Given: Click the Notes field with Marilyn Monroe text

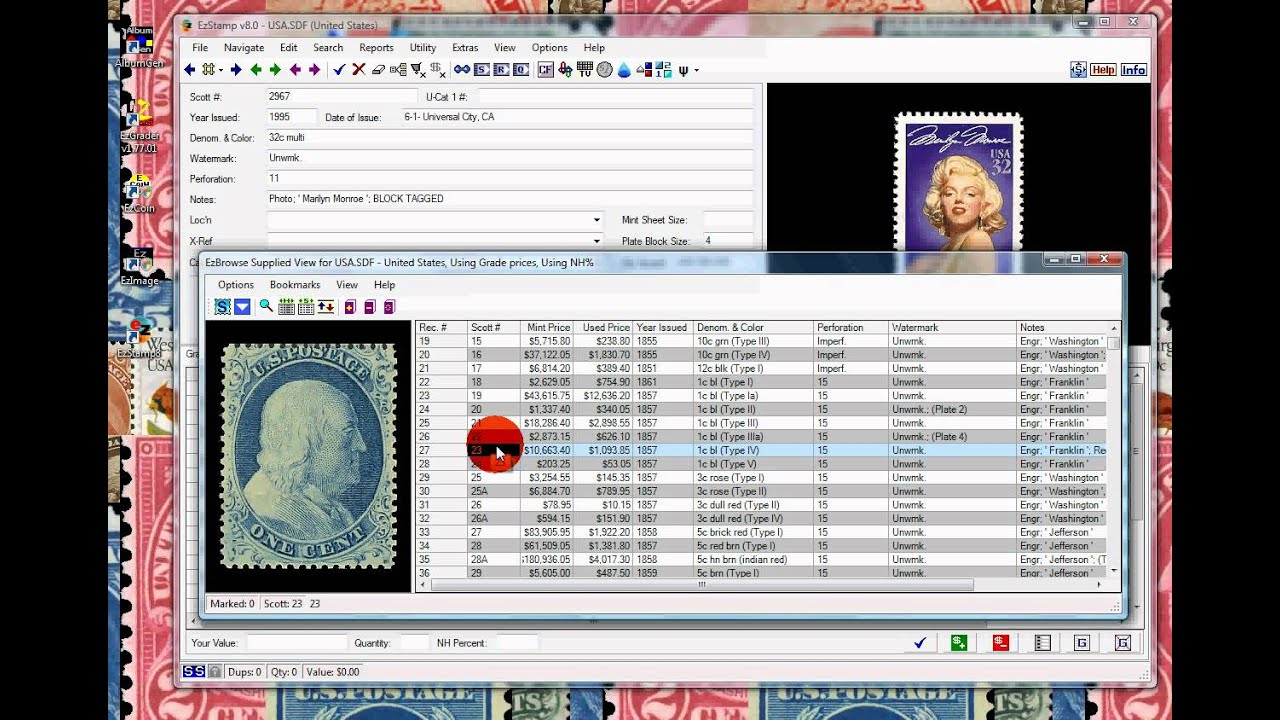Looking at the screenshot, I should pyautogui.click(x=509, y=199).
